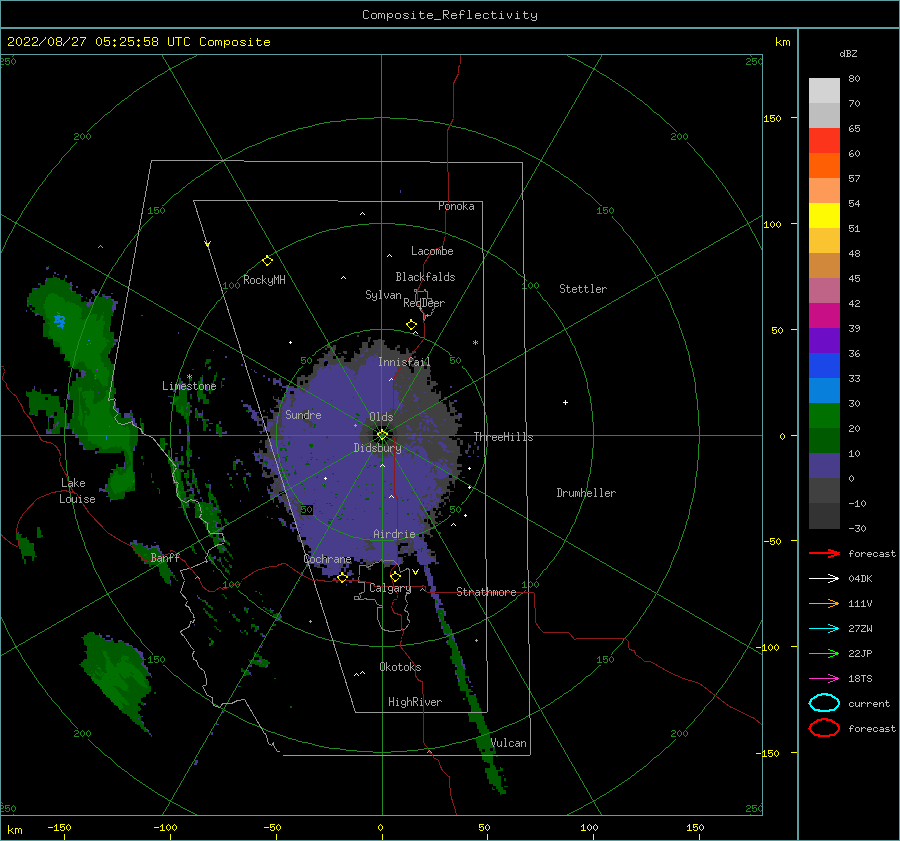The width and height of the screenshot is (900, 841).
Task: Select the bright yellow 54 dBZ swatch
Action: click(824, 216)
